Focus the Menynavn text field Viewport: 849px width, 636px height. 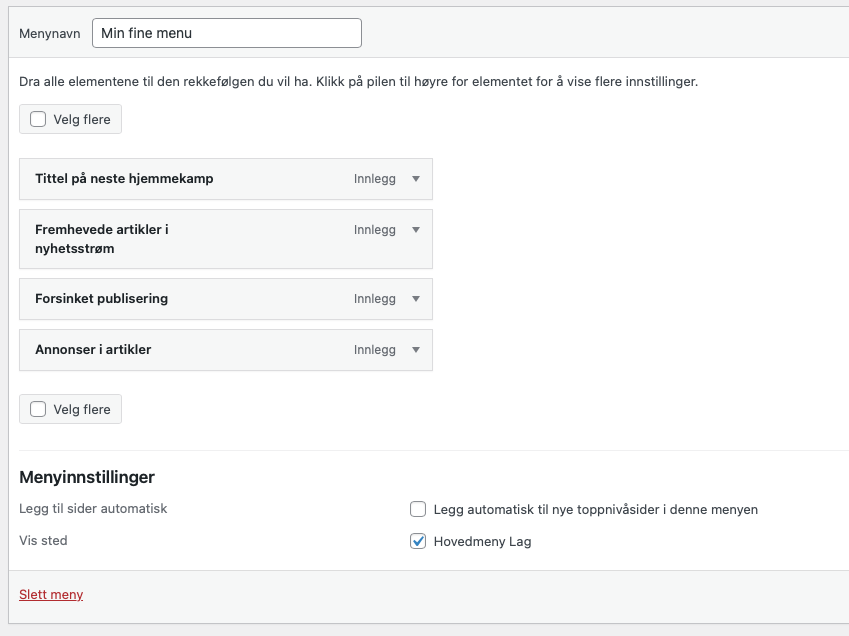(226, 33)
